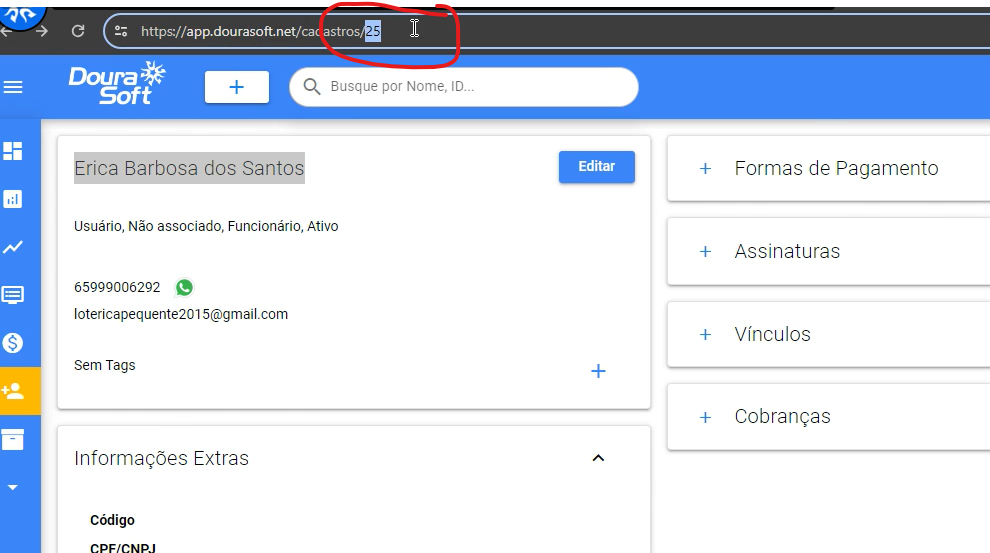The image size is (990, 553).
Task: Open the dashboard icon in the sidebar
Action: coord(13,151)
